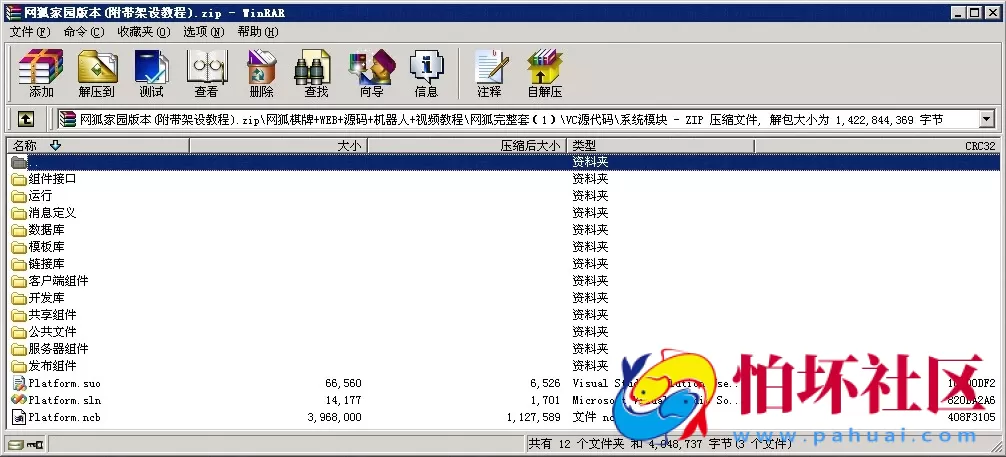Click Platform.suo size value 66,560

(343, 383)
